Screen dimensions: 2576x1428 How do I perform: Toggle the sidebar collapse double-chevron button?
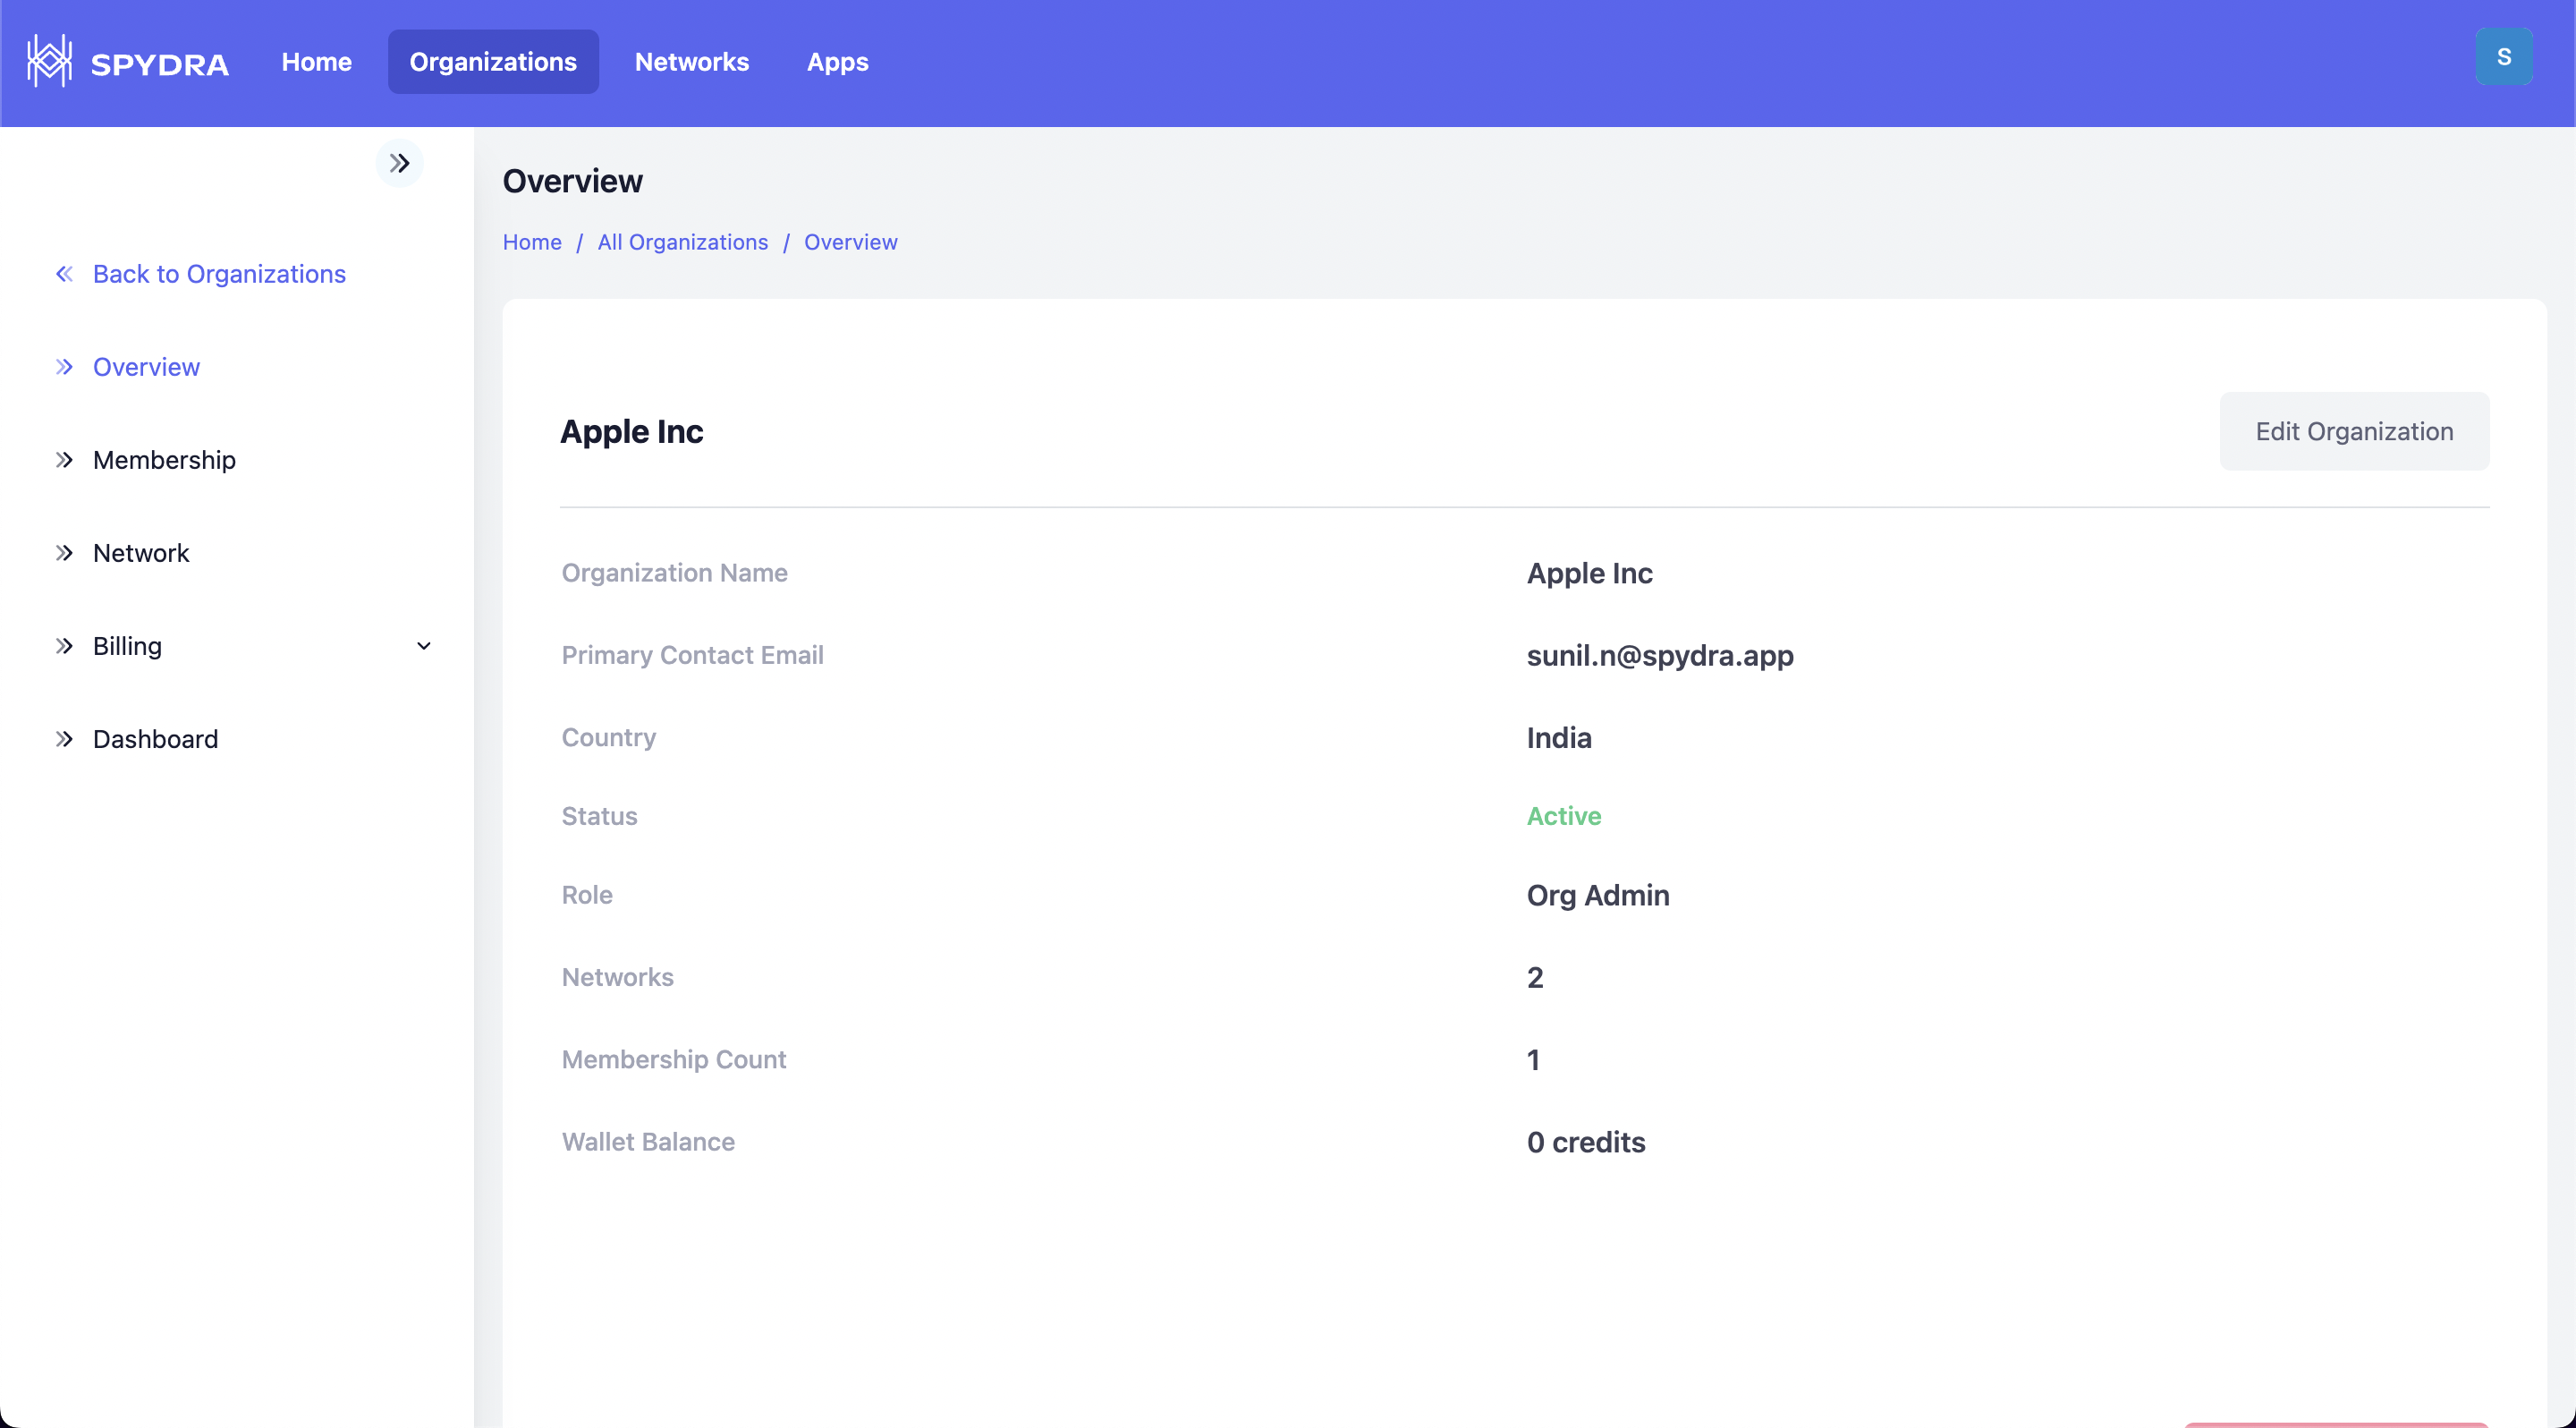[x=399, y=163]
